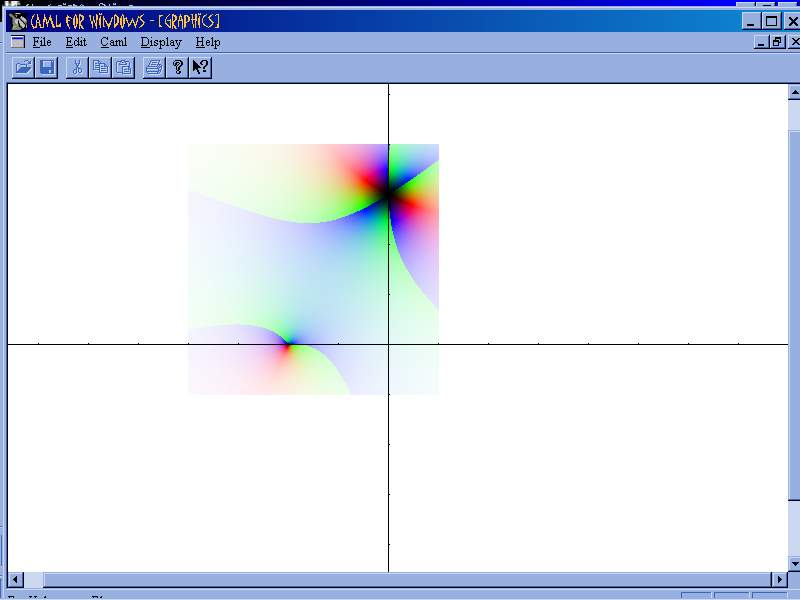800x600 pixels.
Task: Click the Help question mark icon
Action: coord(178,67)
